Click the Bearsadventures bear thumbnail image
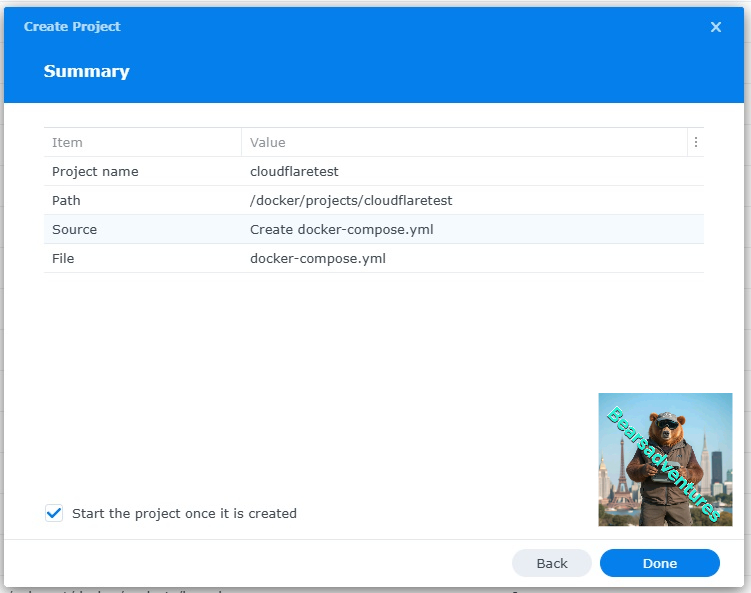 pos(665,459)
